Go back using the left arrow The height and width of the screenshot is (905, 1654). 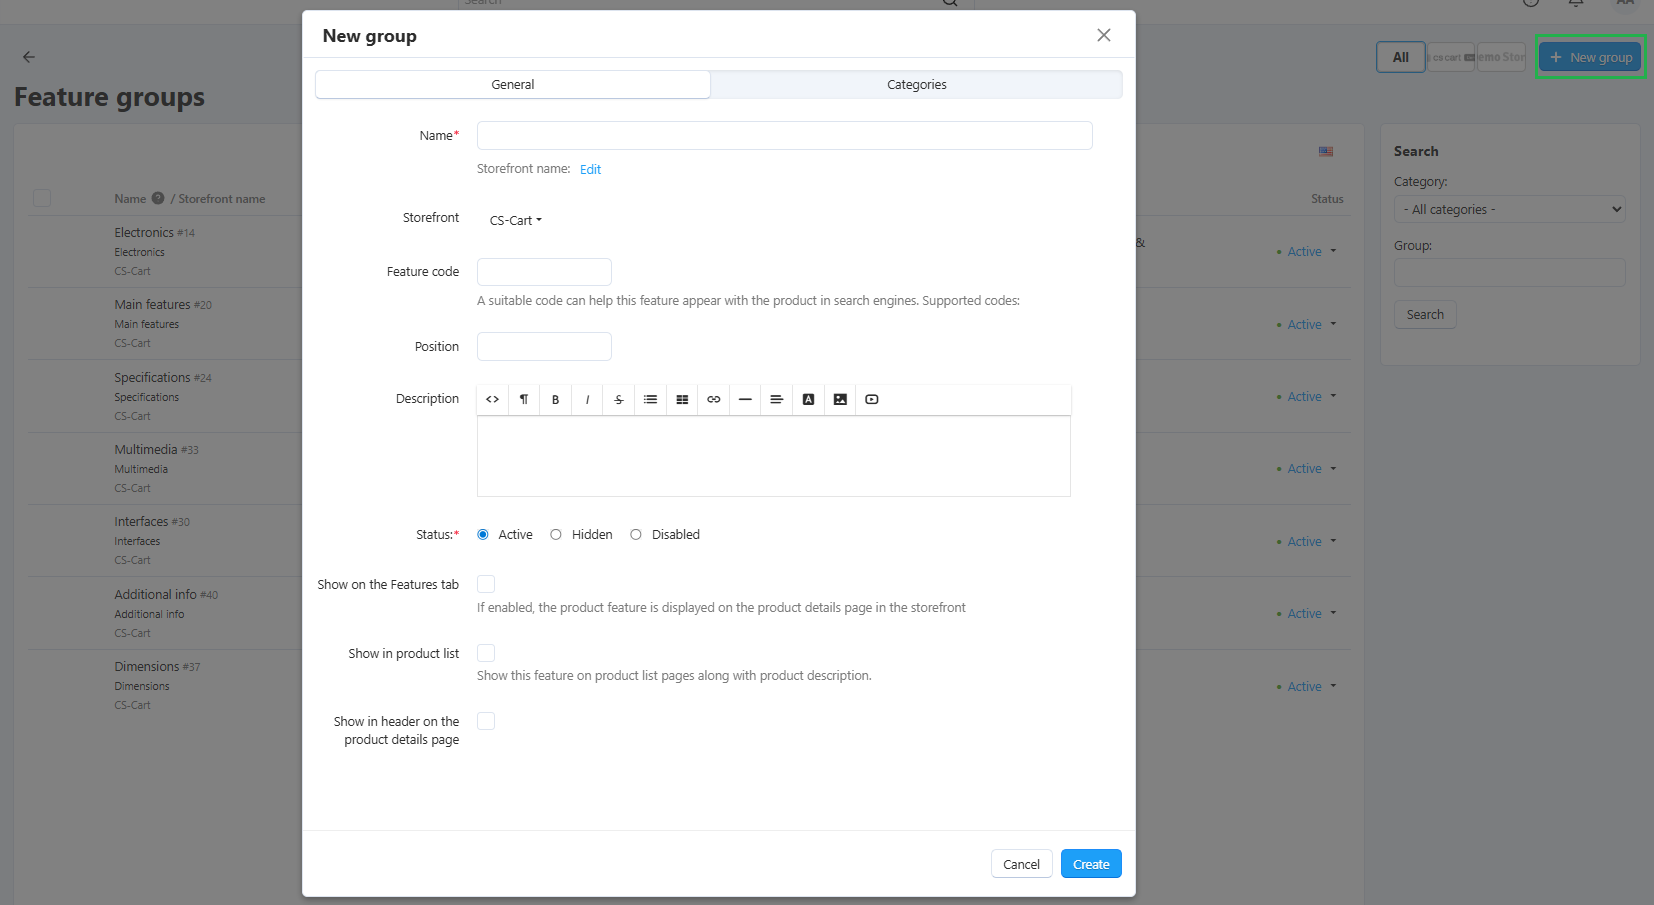click(x=29, y=57)
